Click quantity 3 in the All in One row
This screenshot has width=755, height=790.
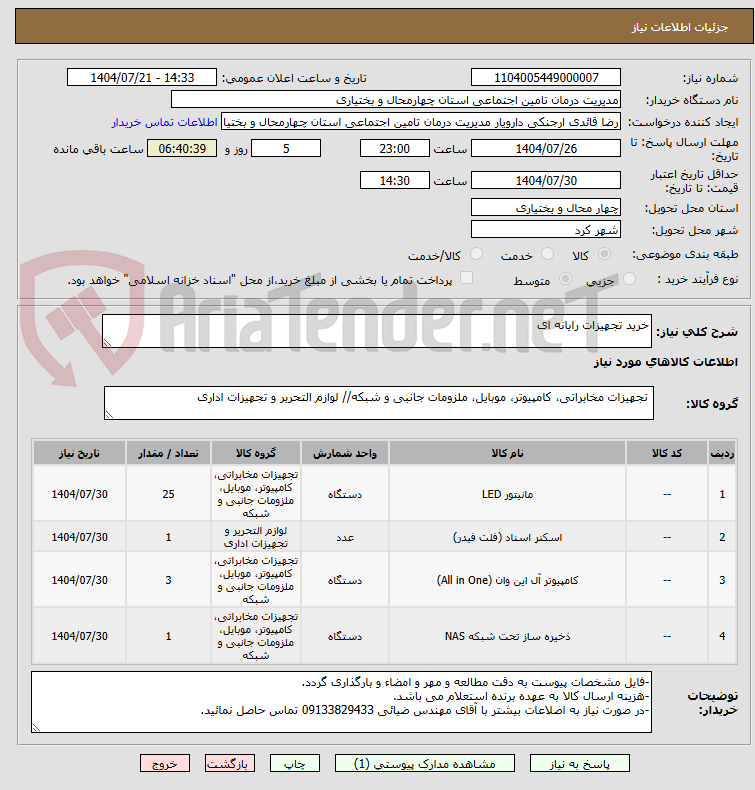tap(168, 580)
